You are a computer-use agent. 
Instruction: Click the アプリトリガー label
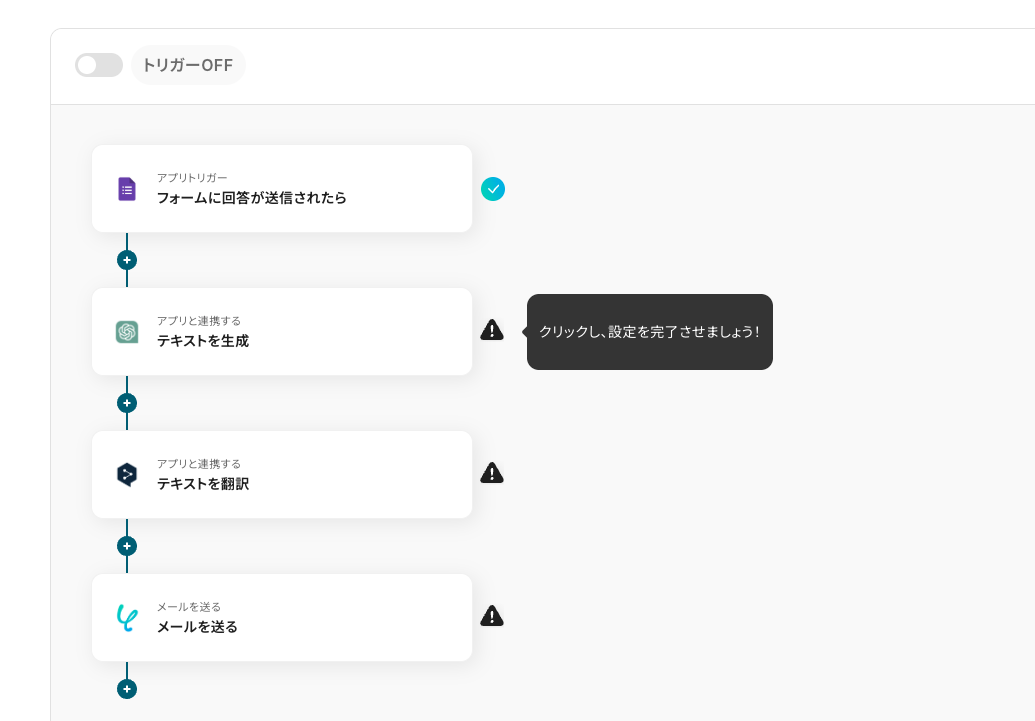192,178
